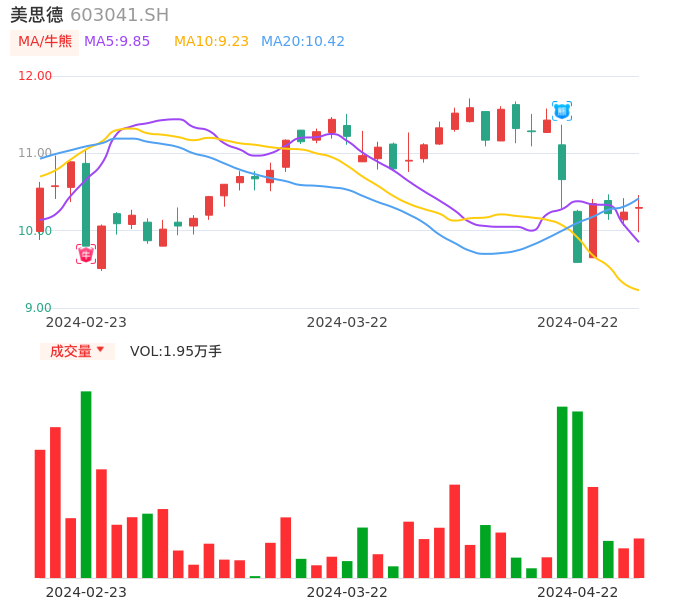Click the 2024-03-22 date label under the candlestick chart
This screenshot has height=606, width=686.
click(346, 322)
